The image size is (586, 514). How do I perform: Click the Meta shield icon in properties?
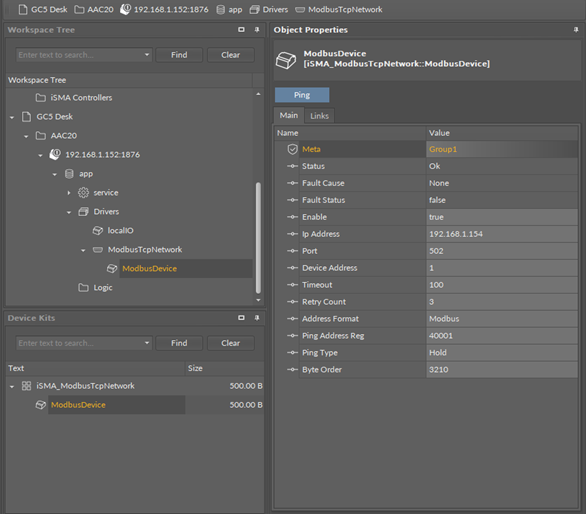pyautogui.click(x=292, y=149)
